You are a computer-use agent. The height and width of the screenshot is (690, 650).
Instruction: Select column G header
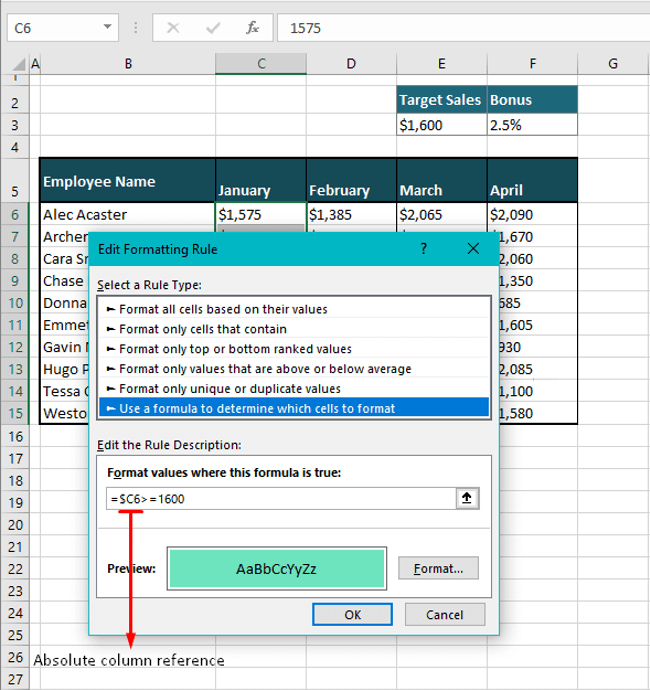pos(613,64)
